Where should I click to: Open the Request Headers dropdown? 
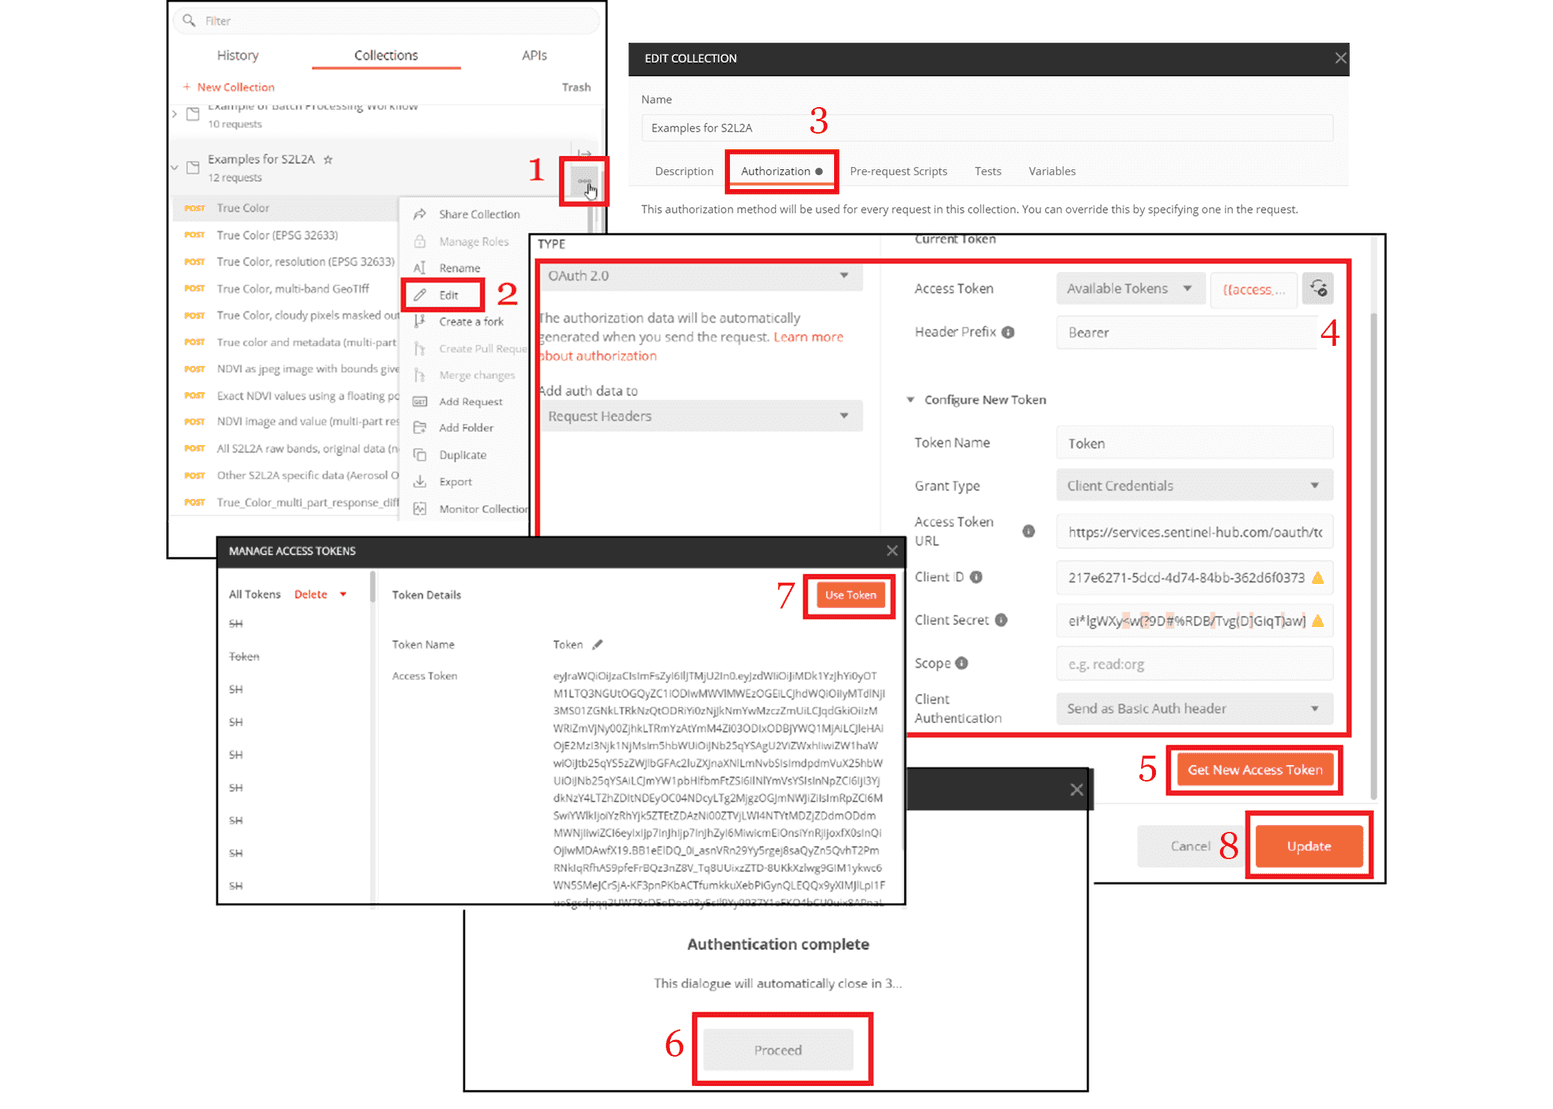[698, 417]
